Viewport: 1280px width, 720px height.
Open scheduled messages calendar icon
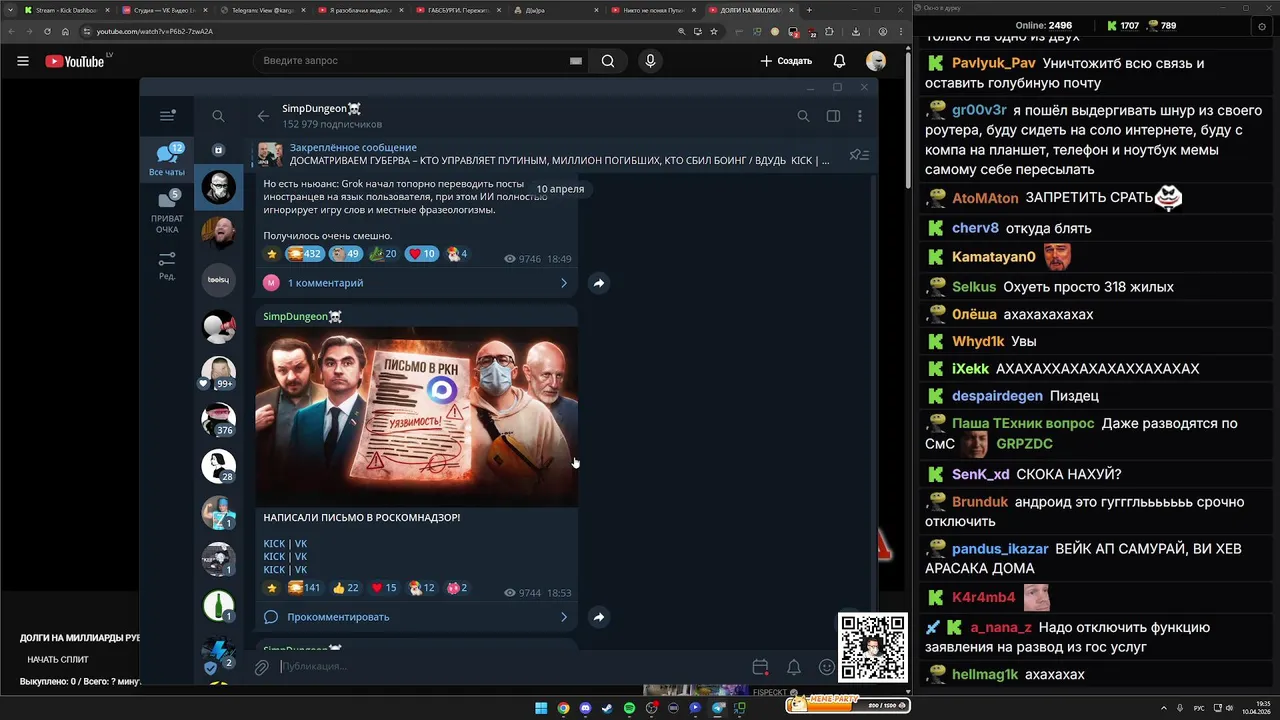tap(760, 667)
